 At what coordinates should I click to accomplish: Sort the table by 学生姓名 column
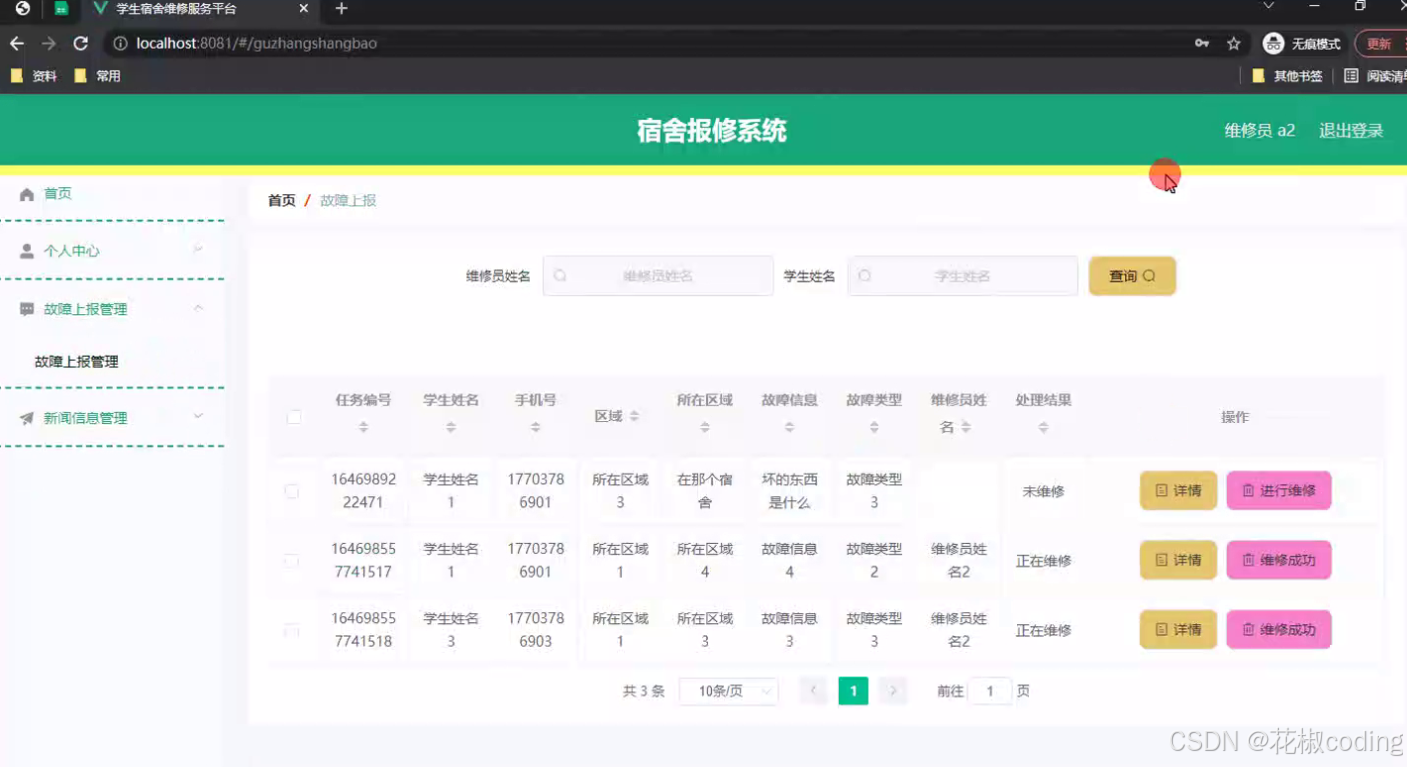(451, 427)
